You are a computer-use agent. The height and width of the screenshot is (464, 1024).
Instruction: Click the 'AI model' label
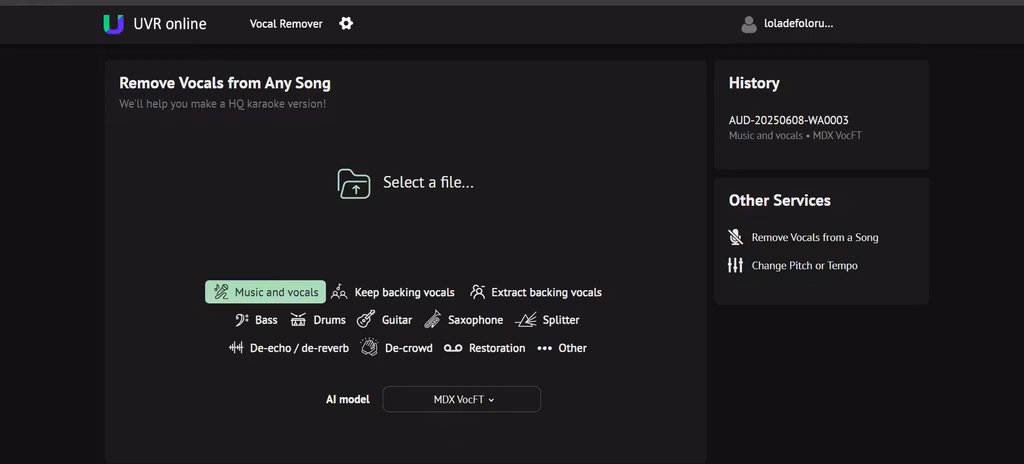[x=348, y=399]
